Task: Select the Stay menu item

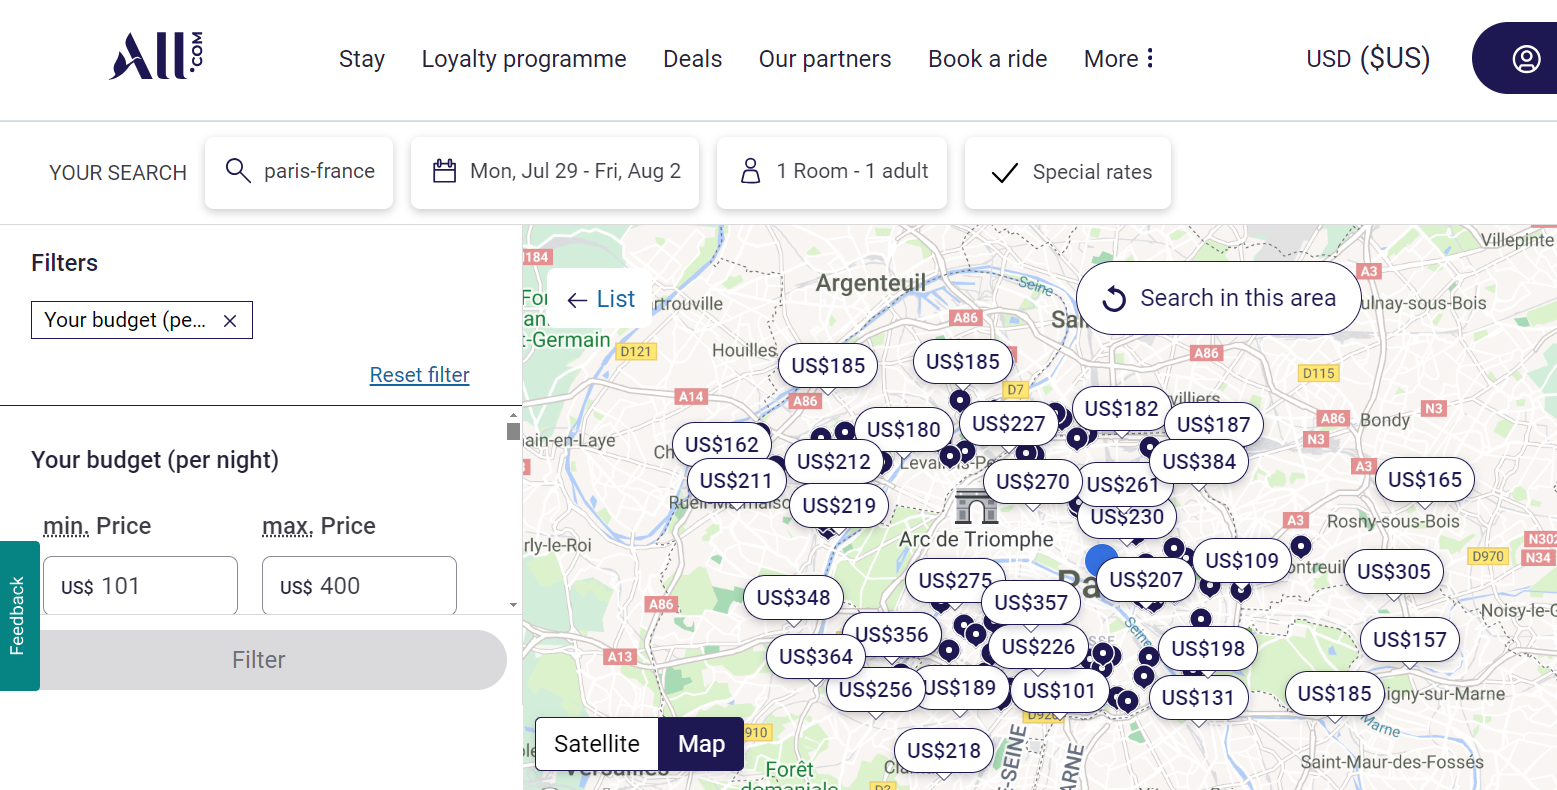Action: click(361, 59)
